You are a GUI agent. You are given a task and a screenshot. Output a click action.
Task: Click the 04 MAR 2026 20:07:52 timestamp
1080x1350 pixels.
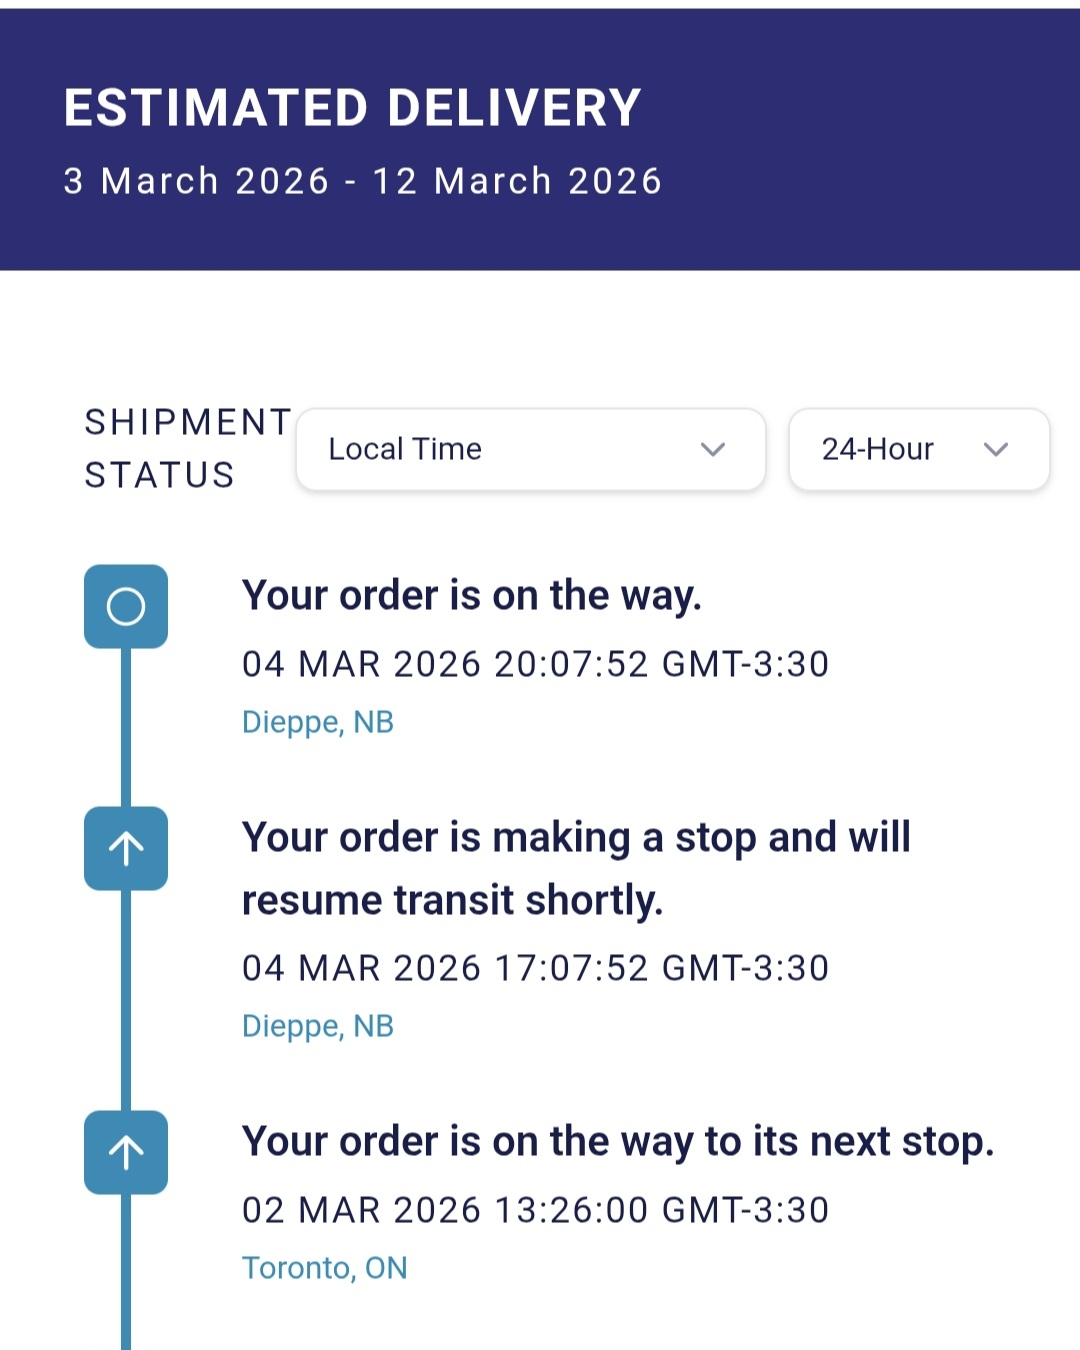[535, 664]
